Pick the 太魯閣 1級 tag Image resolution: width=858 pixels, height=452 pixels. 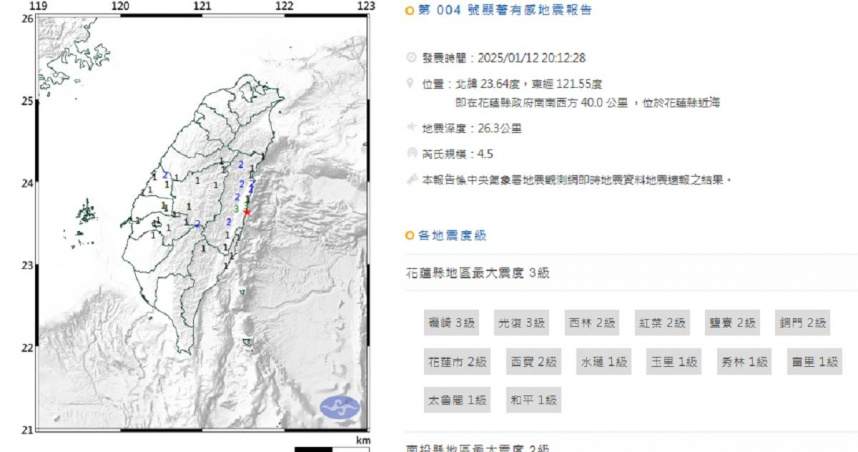coord(457,400)
